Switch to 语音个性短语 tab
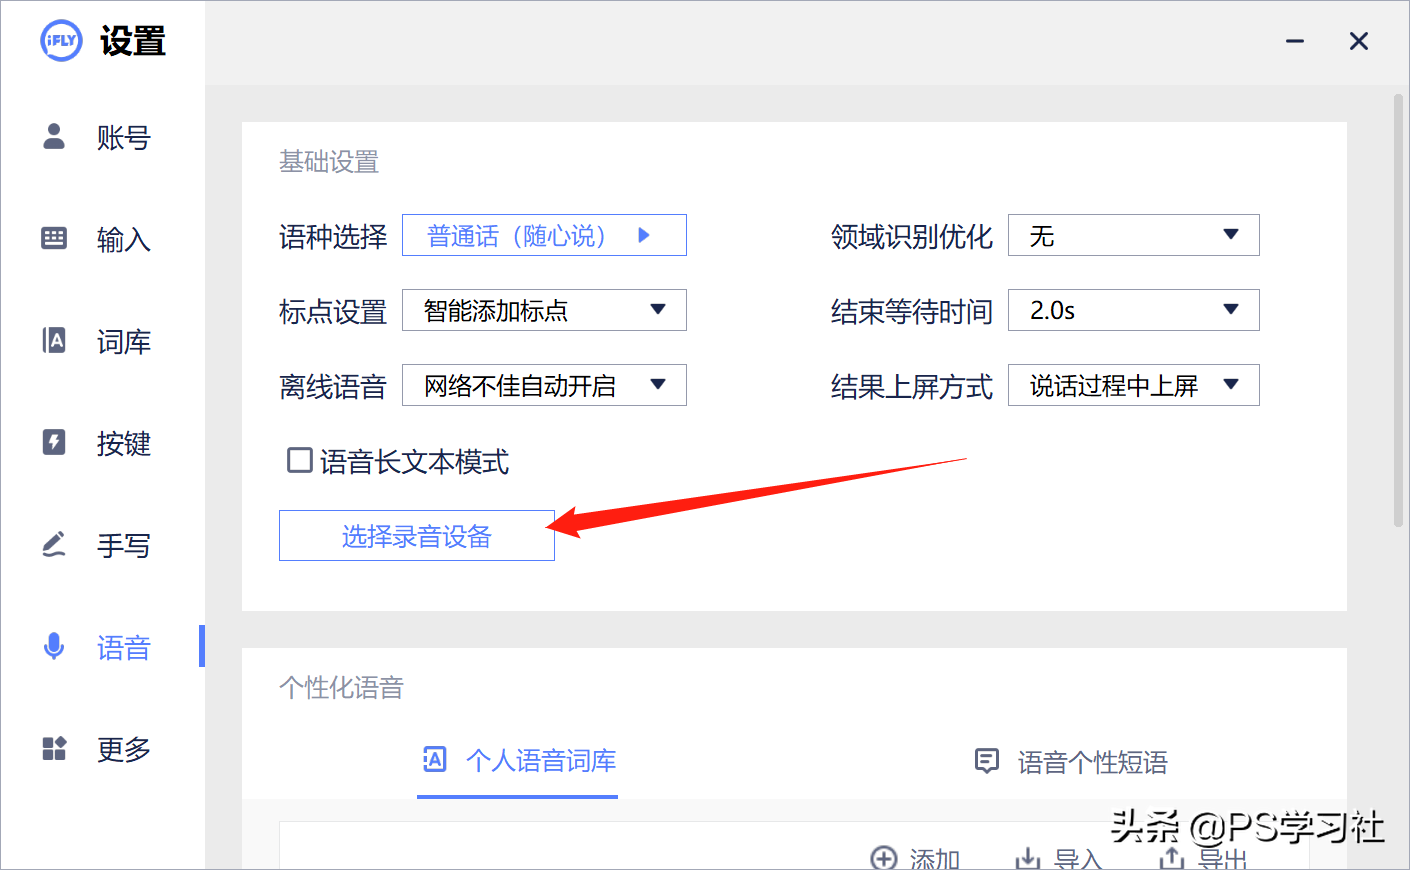This screenshot has height=870, width=1410. point(1069,761)
